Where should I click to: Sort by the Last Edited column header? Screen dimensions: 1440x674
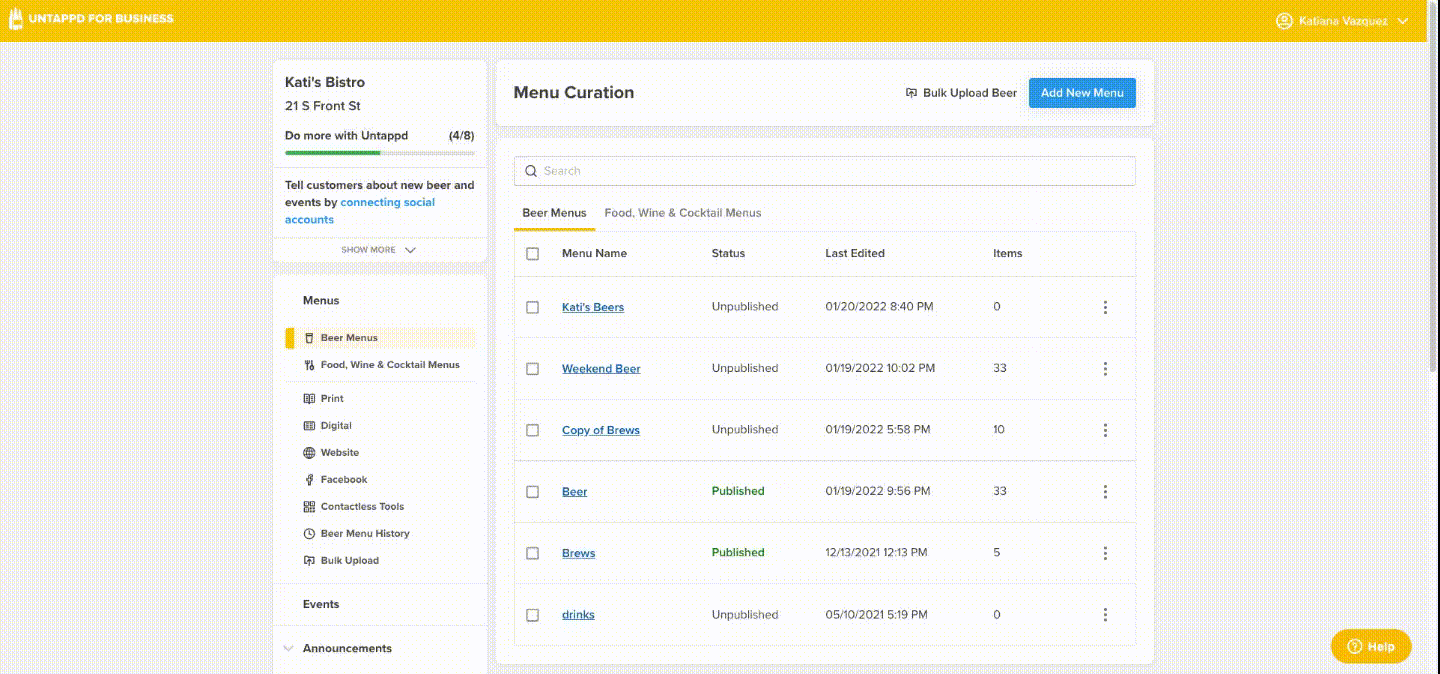pyautogui.click(x=855, y=254)
